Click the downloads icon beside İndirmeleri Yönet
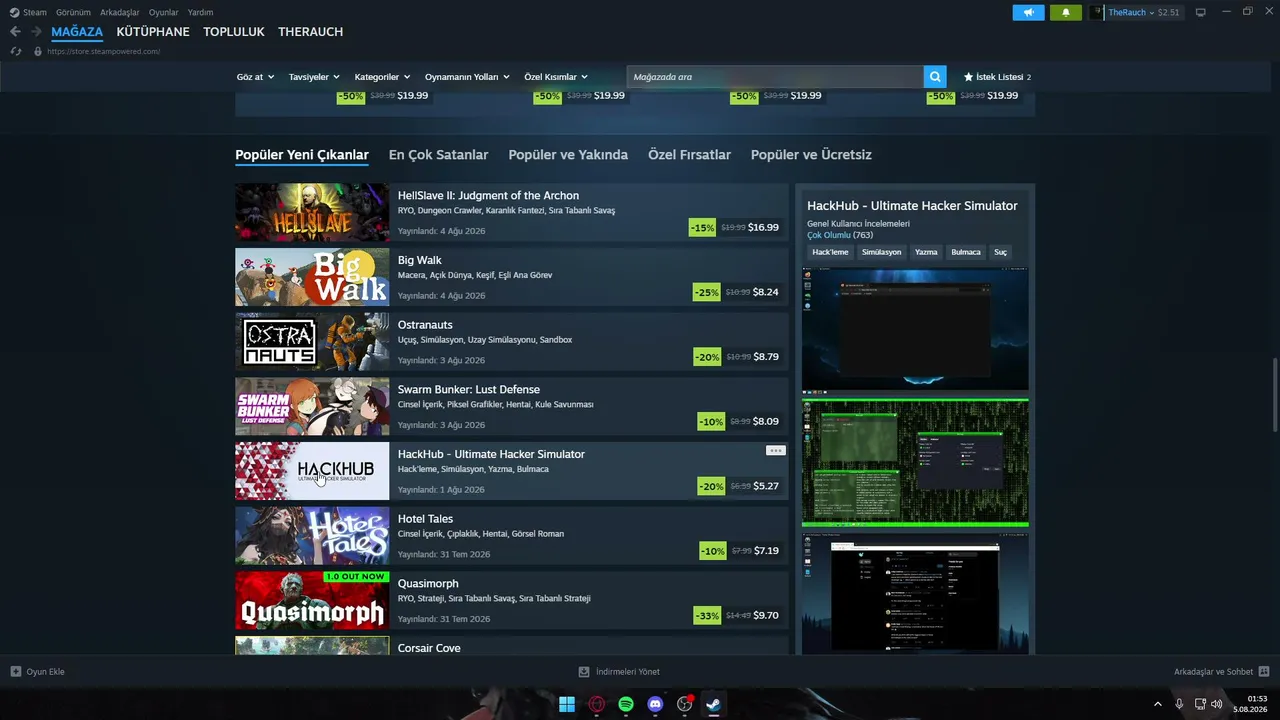The image size is (1280, 720). click(x=584, y=672)
